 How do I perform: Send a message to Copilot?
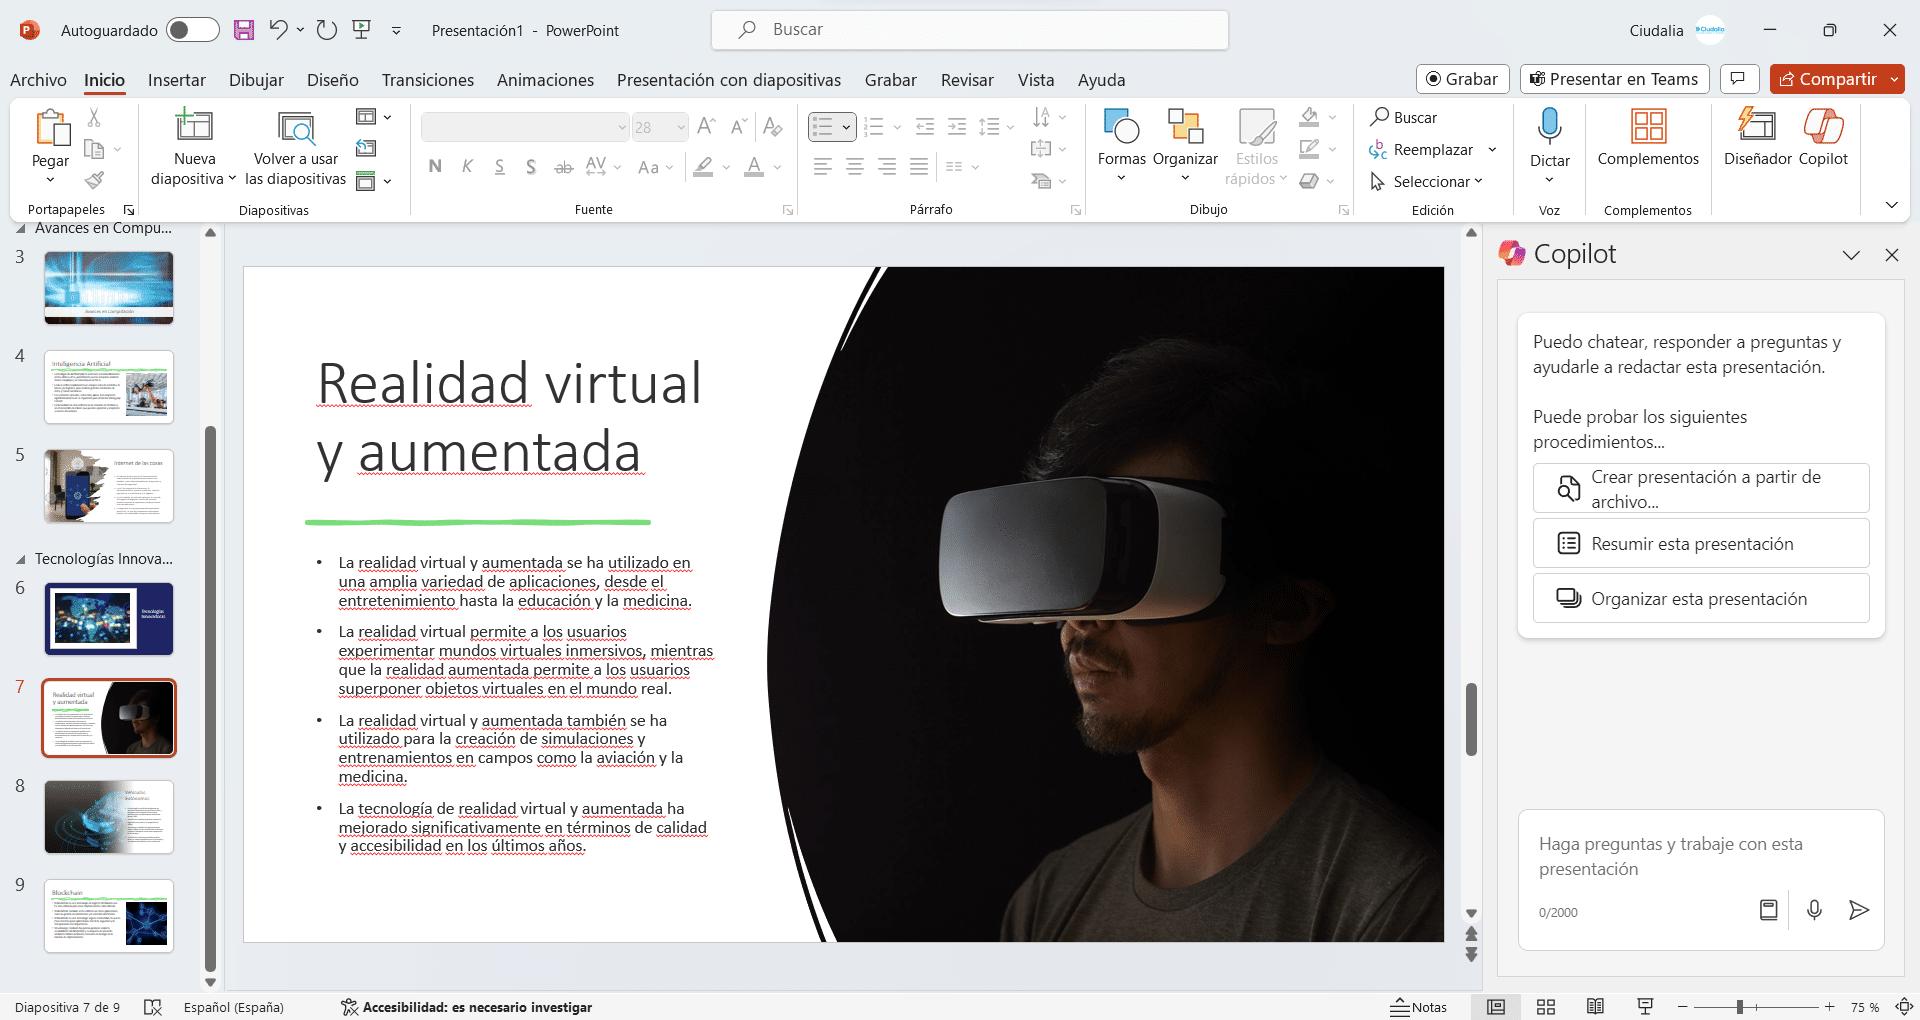1859,910
